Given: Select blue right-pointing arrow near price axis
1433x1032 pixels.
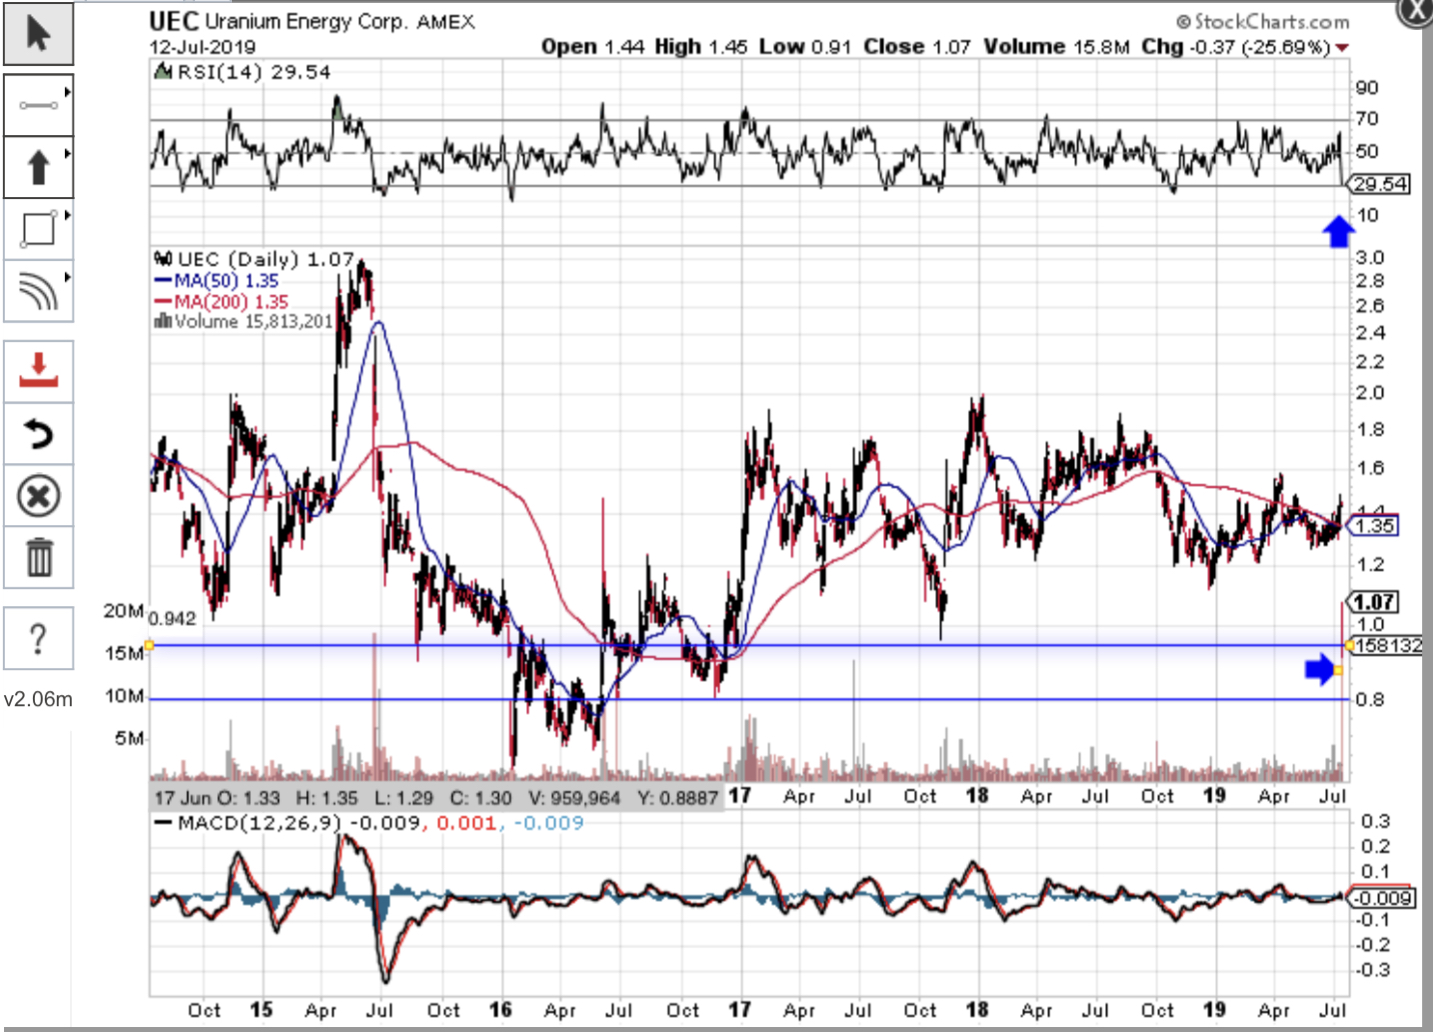Looking at the screenshot, I should (x=1320, y=669).
